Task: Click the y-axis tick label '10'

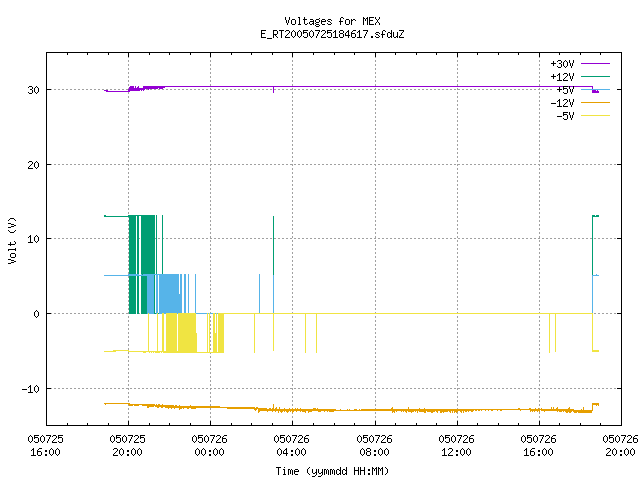Action: coord(33,239)
